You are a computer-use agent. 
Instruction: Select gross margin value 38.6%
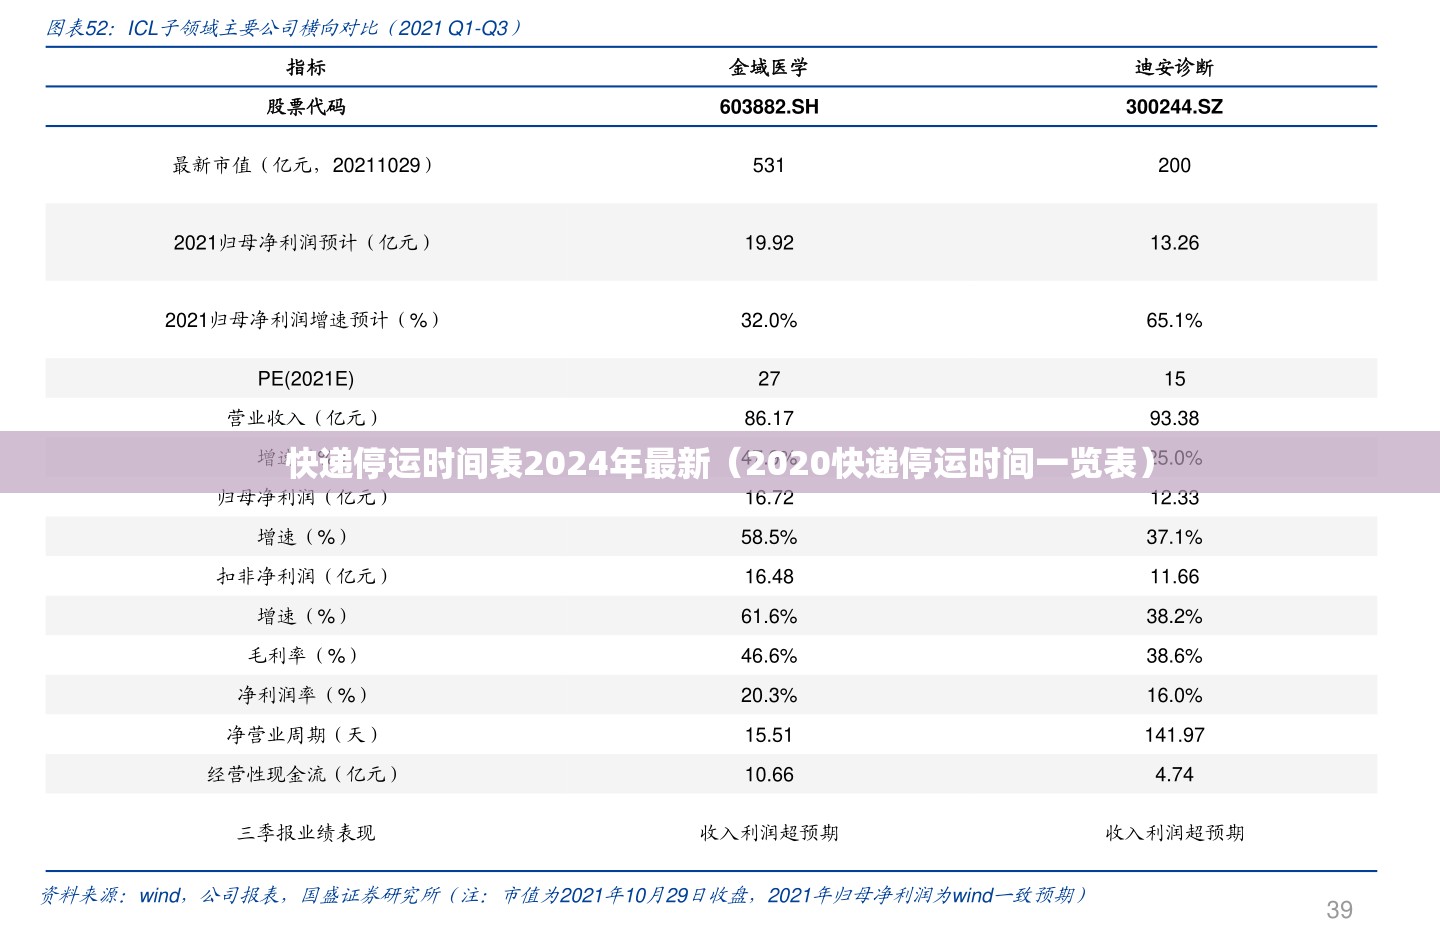[x=1174, y=656]
